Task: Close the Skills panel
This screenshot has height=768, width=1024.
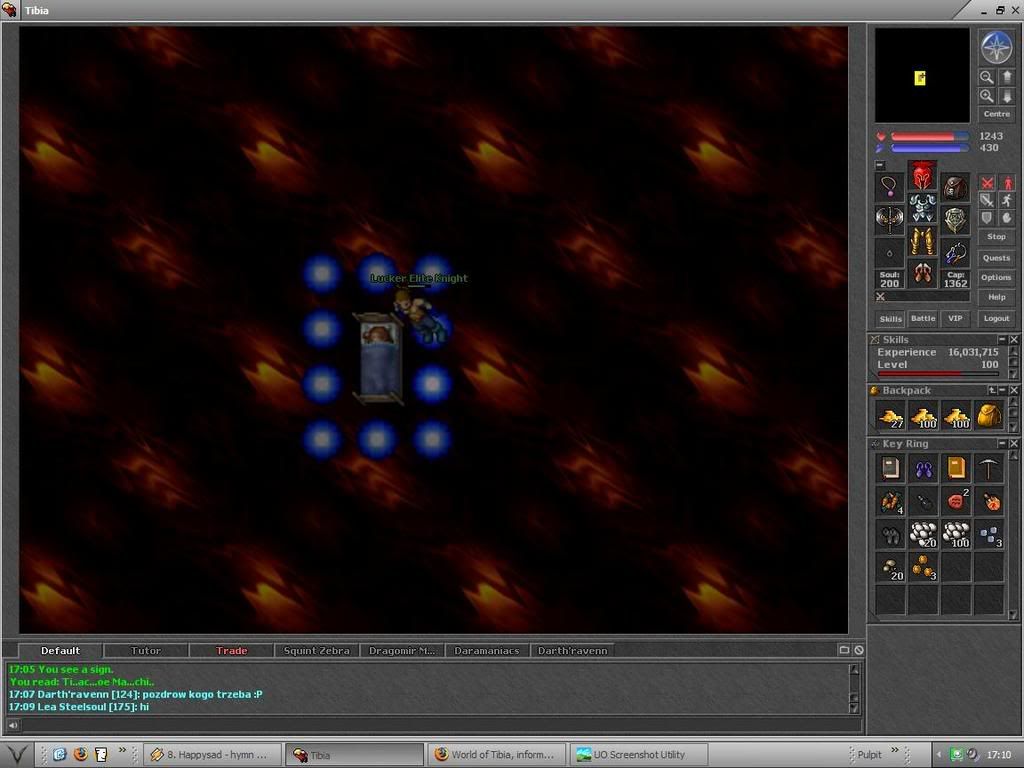Action: [x=1014, y=340]
